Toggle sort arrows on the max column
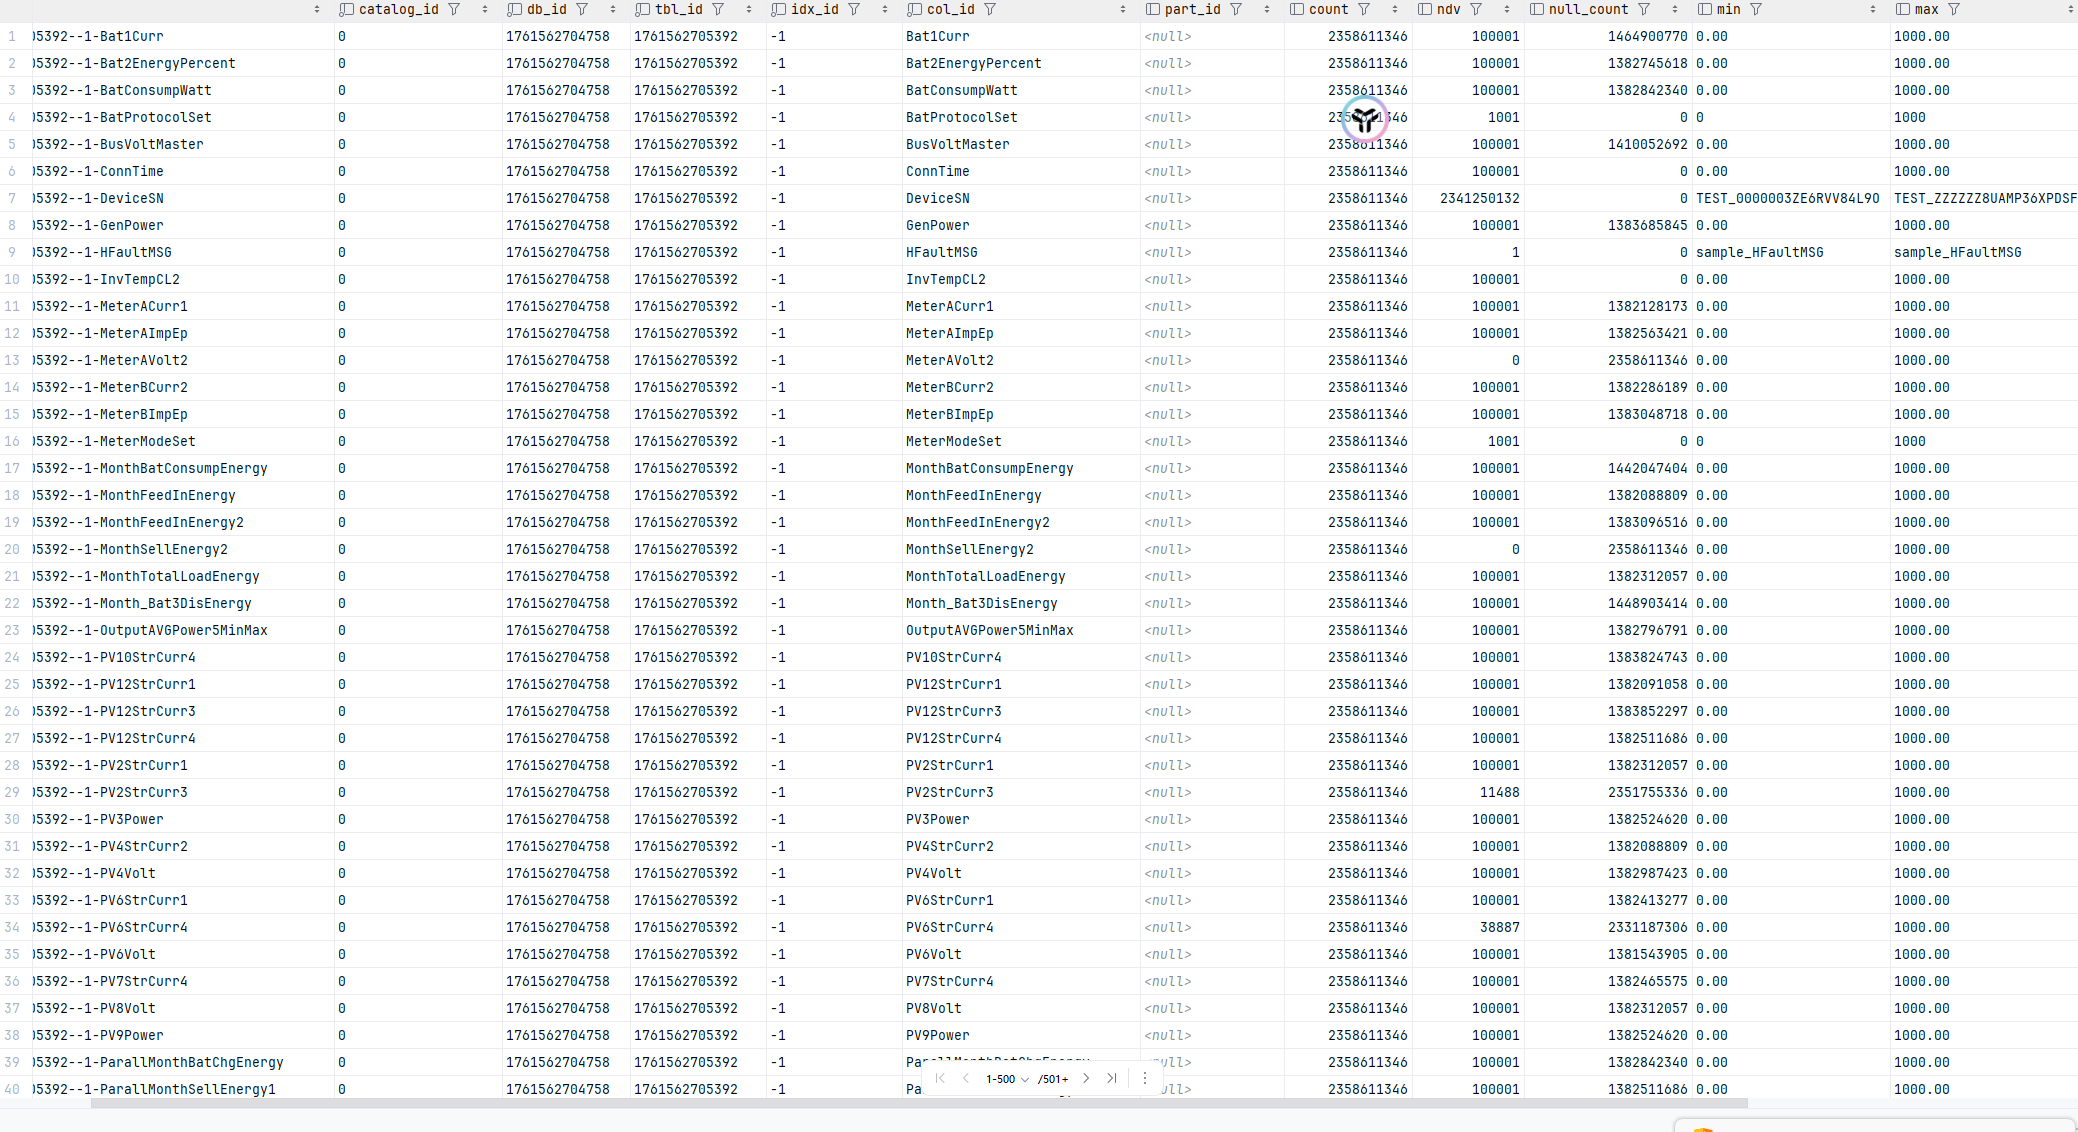This screenshot has height=1132, width=2078. coord(2070,9)
